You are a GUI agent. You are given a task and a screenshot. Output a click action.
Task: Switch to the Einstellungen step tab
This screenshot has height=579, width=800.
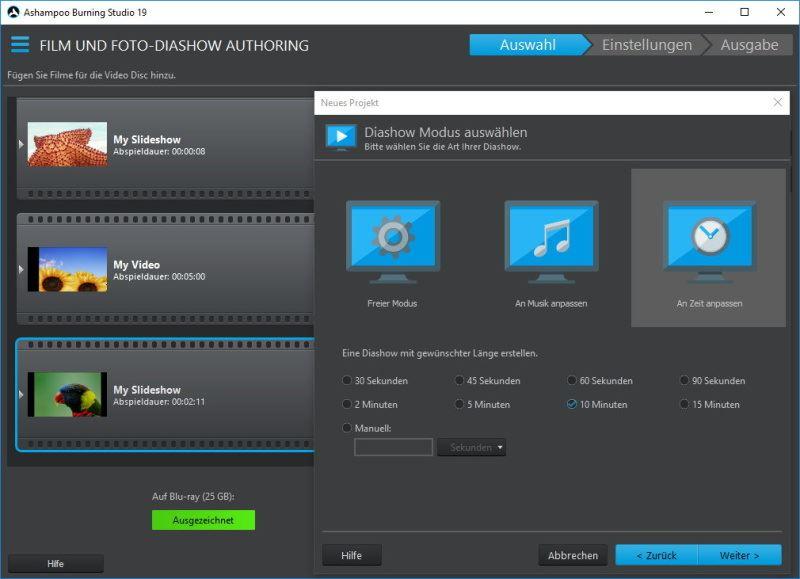coord(646,45)
